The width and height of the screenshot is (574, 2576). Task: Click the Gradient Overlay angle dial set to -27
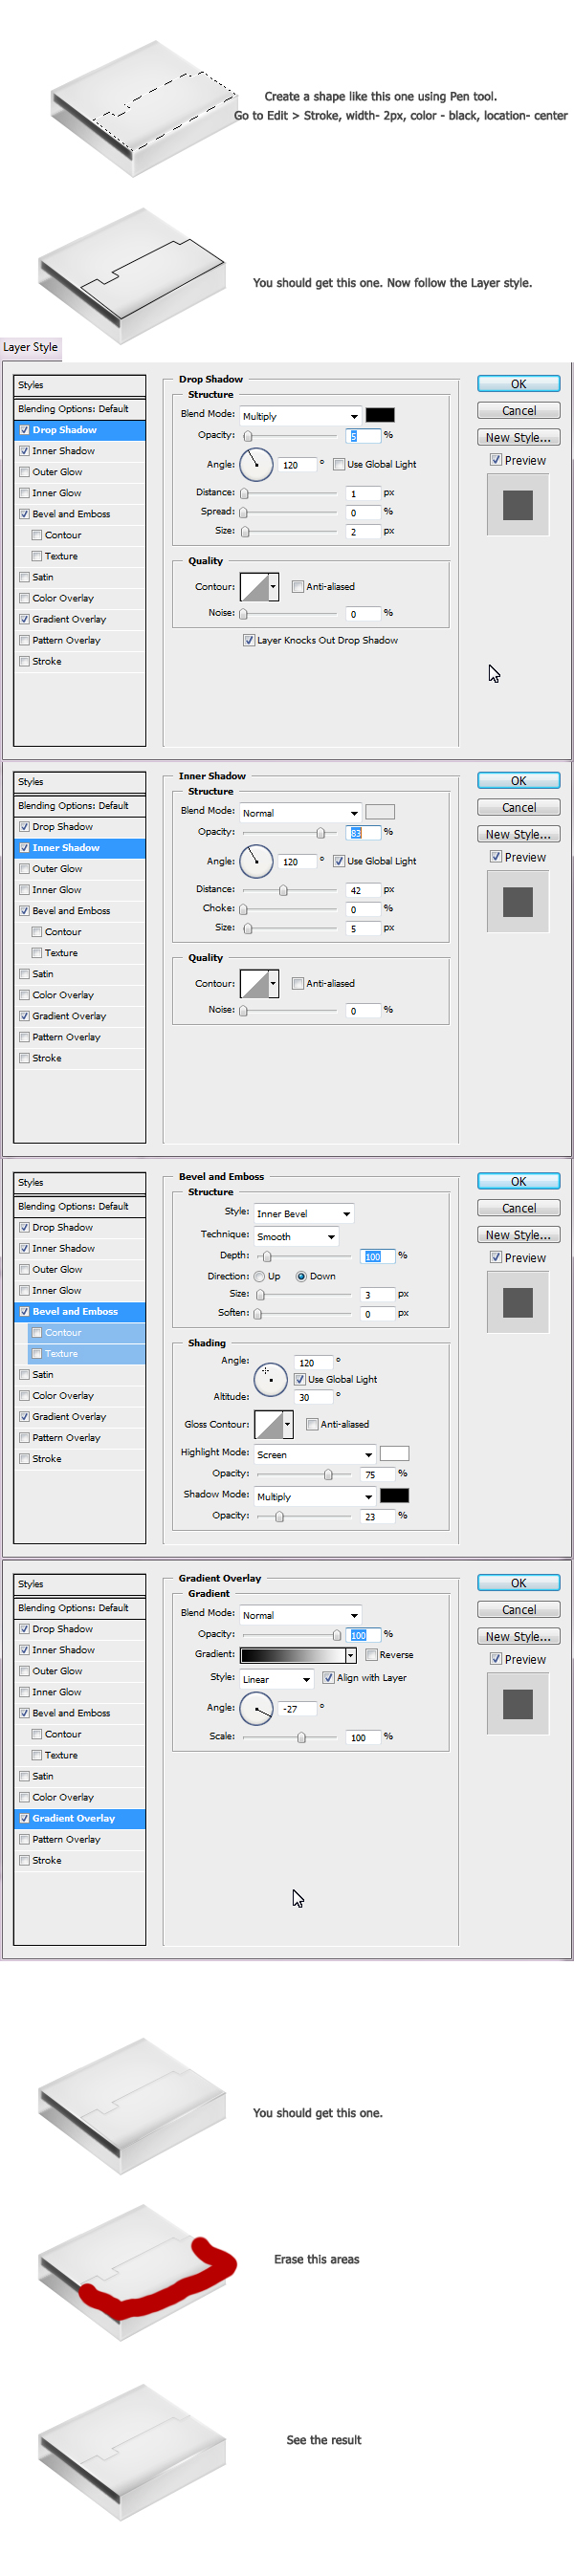pyautogui.click(x=256, y=1708)
